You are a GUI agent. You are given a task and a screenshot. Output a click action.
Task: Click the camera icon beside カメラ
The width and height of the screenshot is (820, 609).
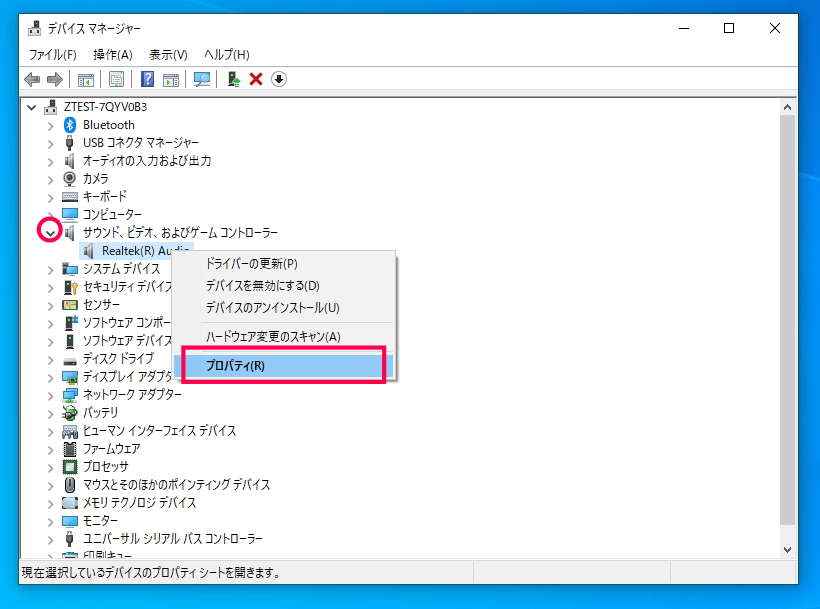pyautogui.click(x=70, y=179)
